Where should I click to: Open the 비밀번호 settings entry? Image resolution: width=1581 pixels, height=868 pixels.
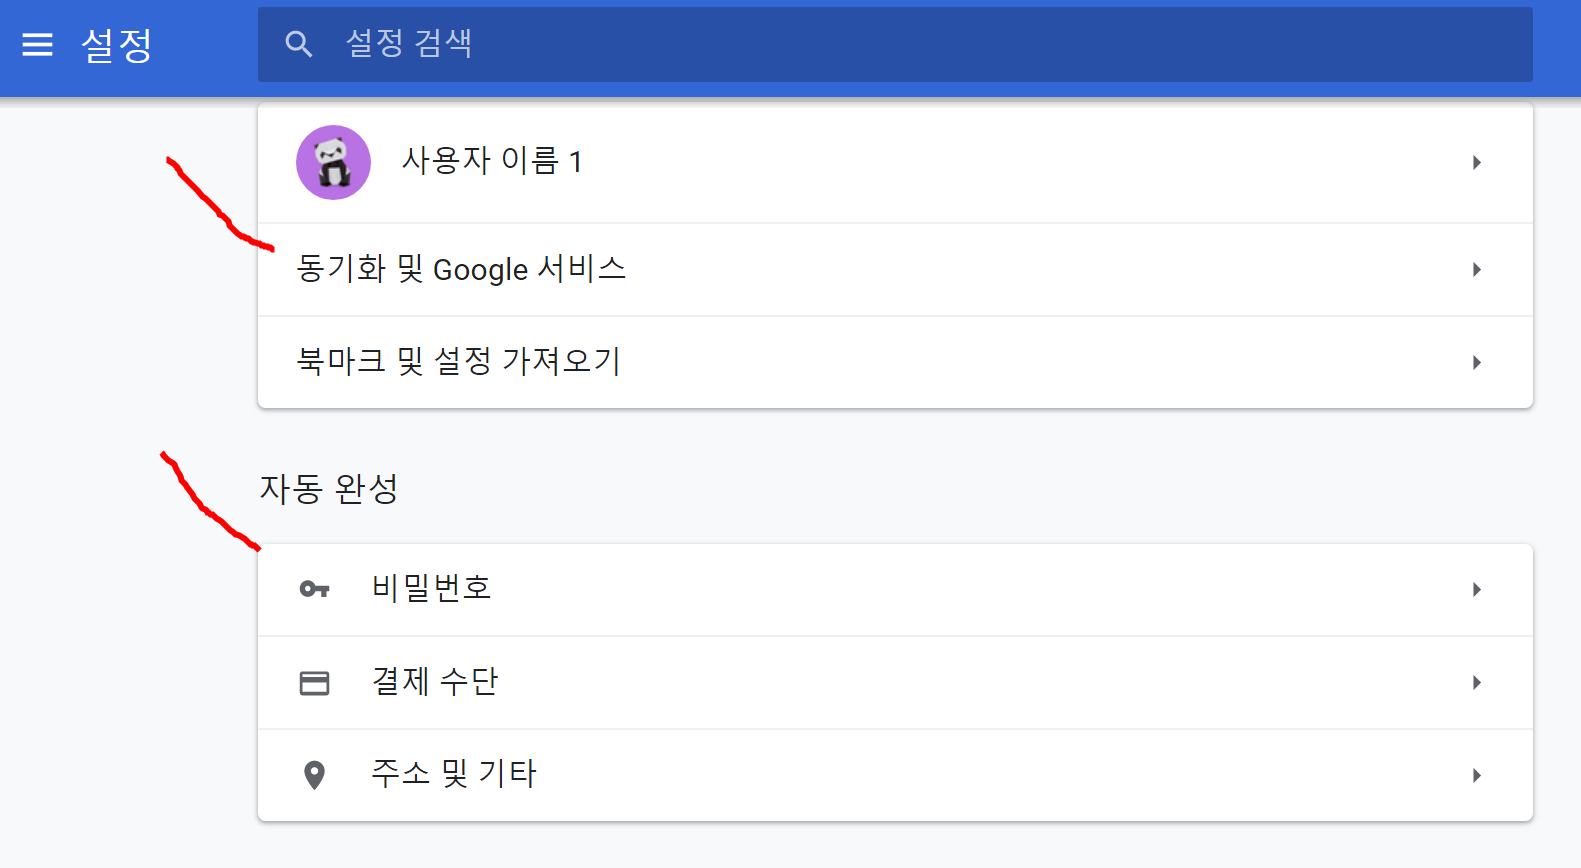coord(895,589)
